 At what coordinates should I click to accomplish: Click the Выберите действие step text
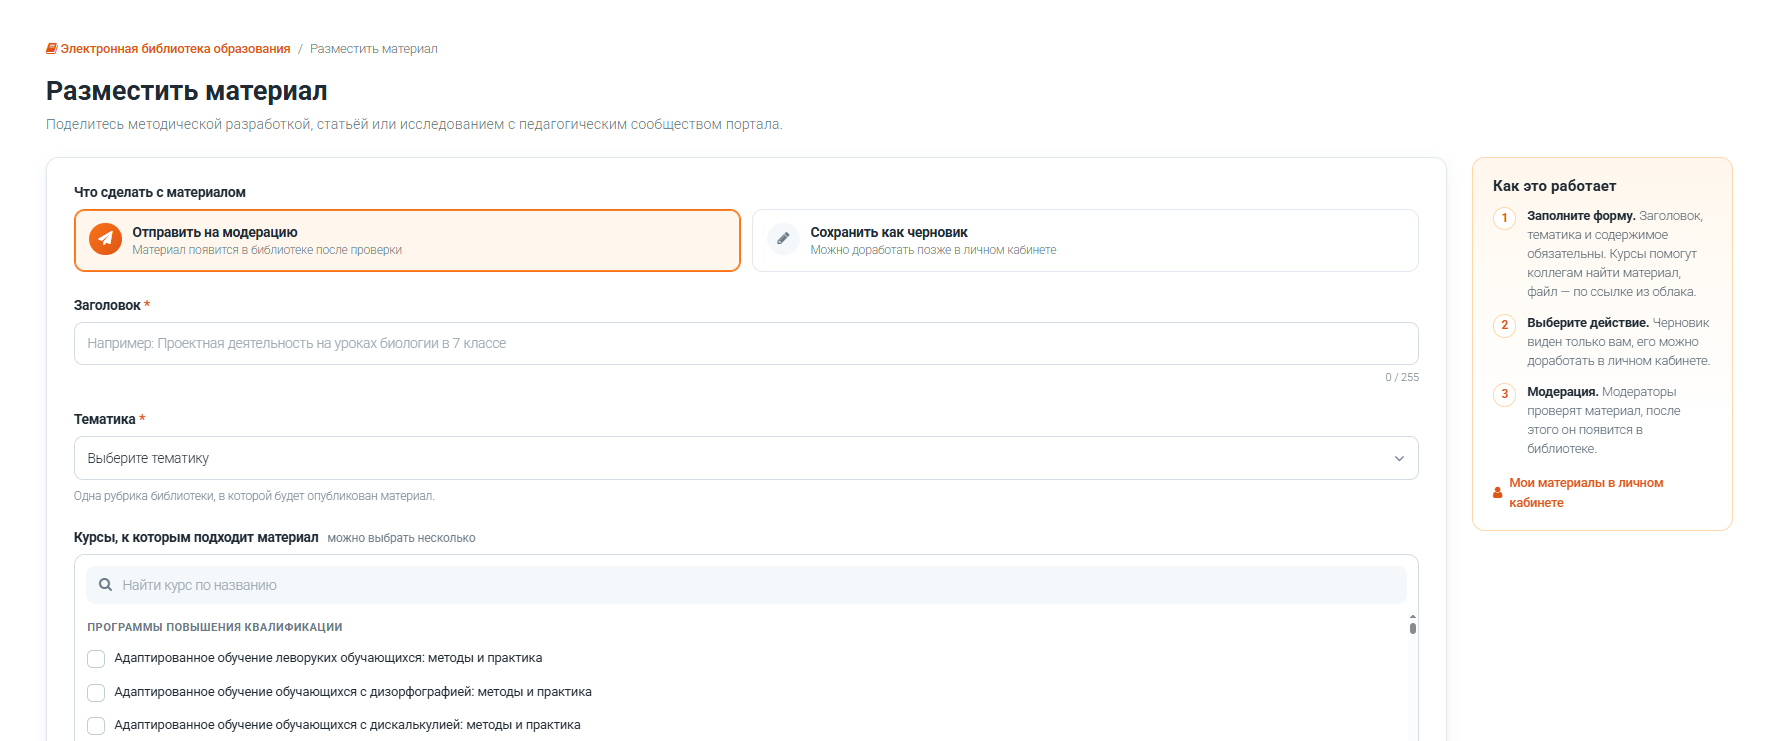pos(1618,342)
